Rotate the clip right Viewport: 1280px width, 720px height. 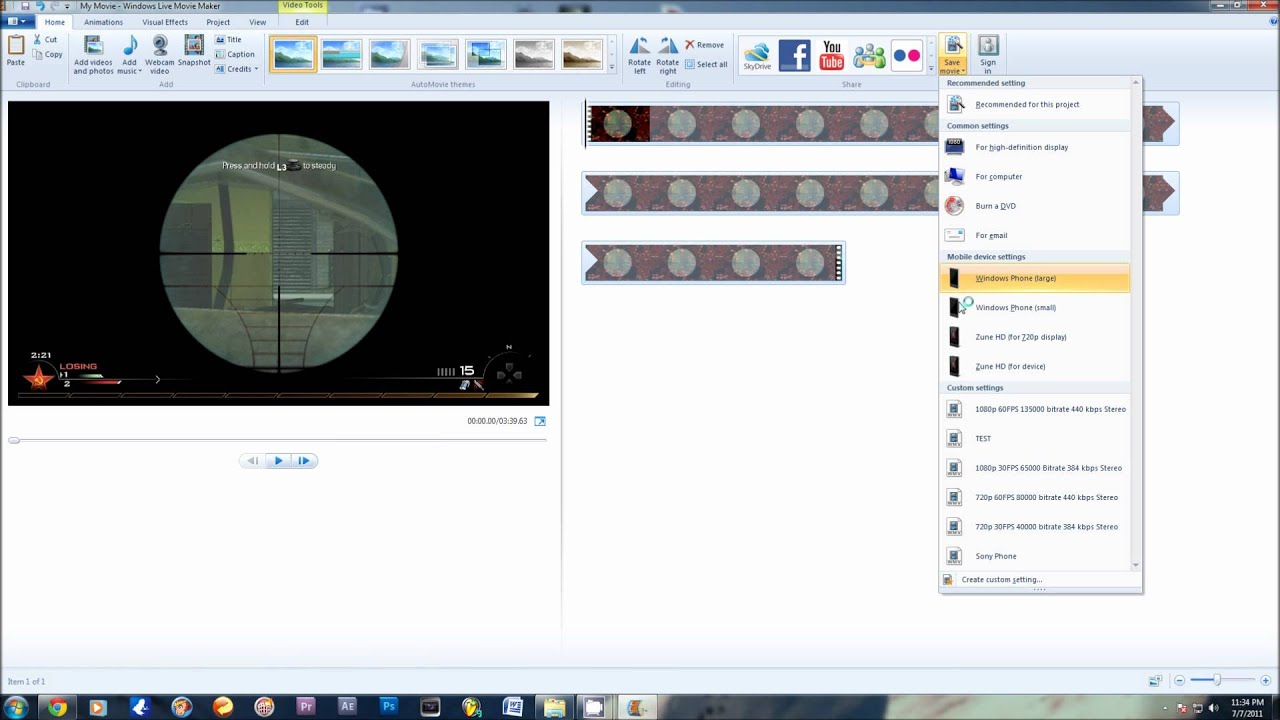(x=668, y=56)
